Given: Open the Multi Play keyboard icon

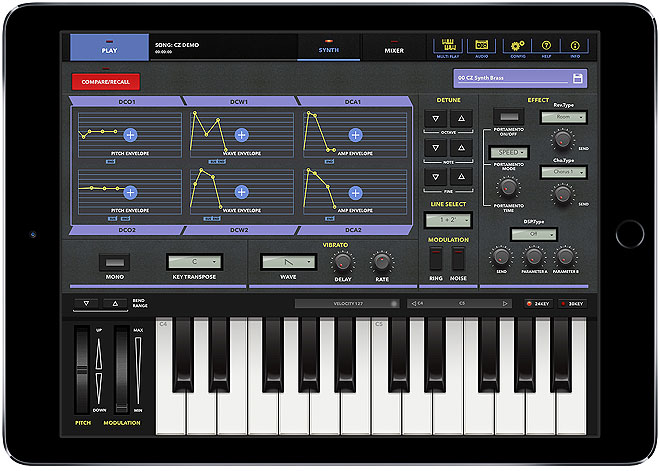Looking at the screenshot, I should 447,45.
